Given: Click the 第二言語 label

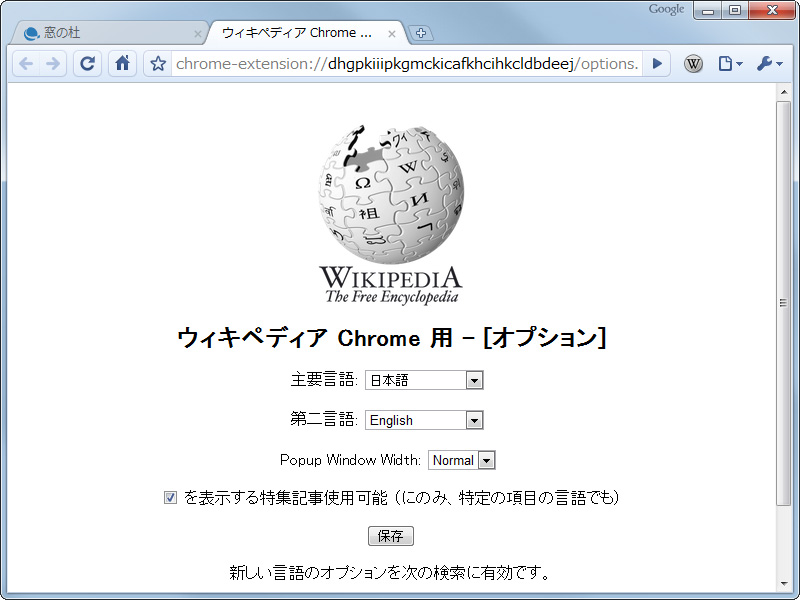Looking at the screenshot, I should tap(324, 419).
